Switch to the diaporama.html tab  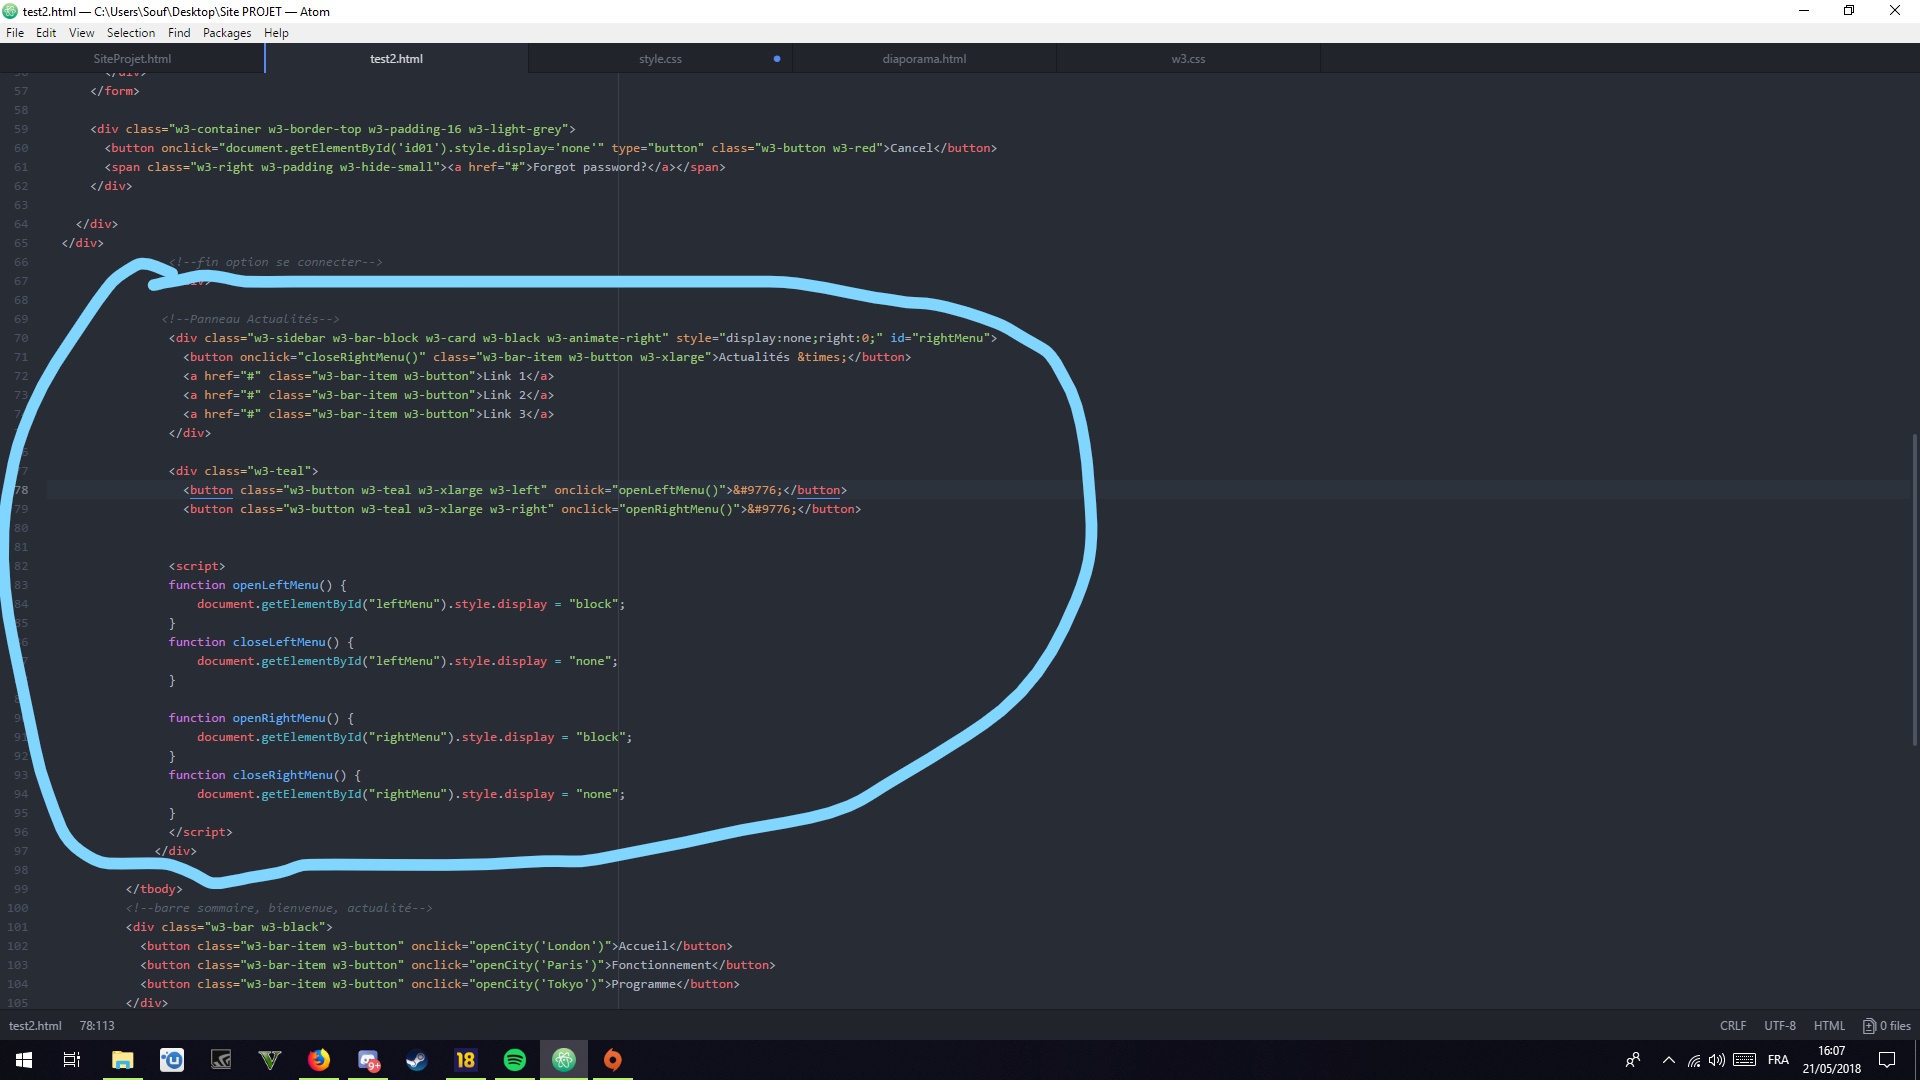[924, 59]
